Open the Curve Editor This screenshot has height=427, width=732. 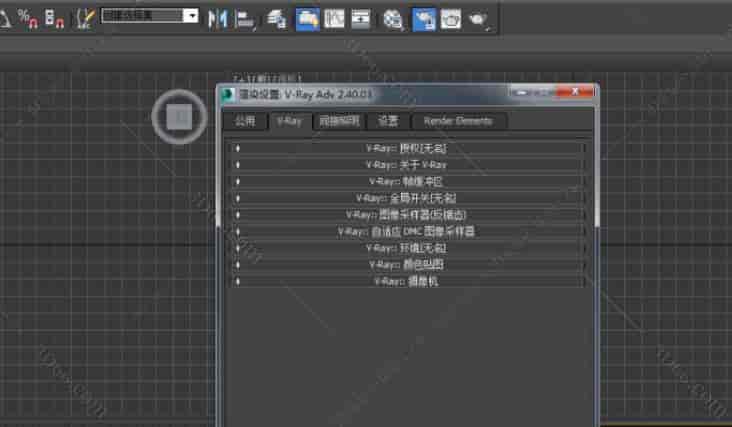coord(335,18)
